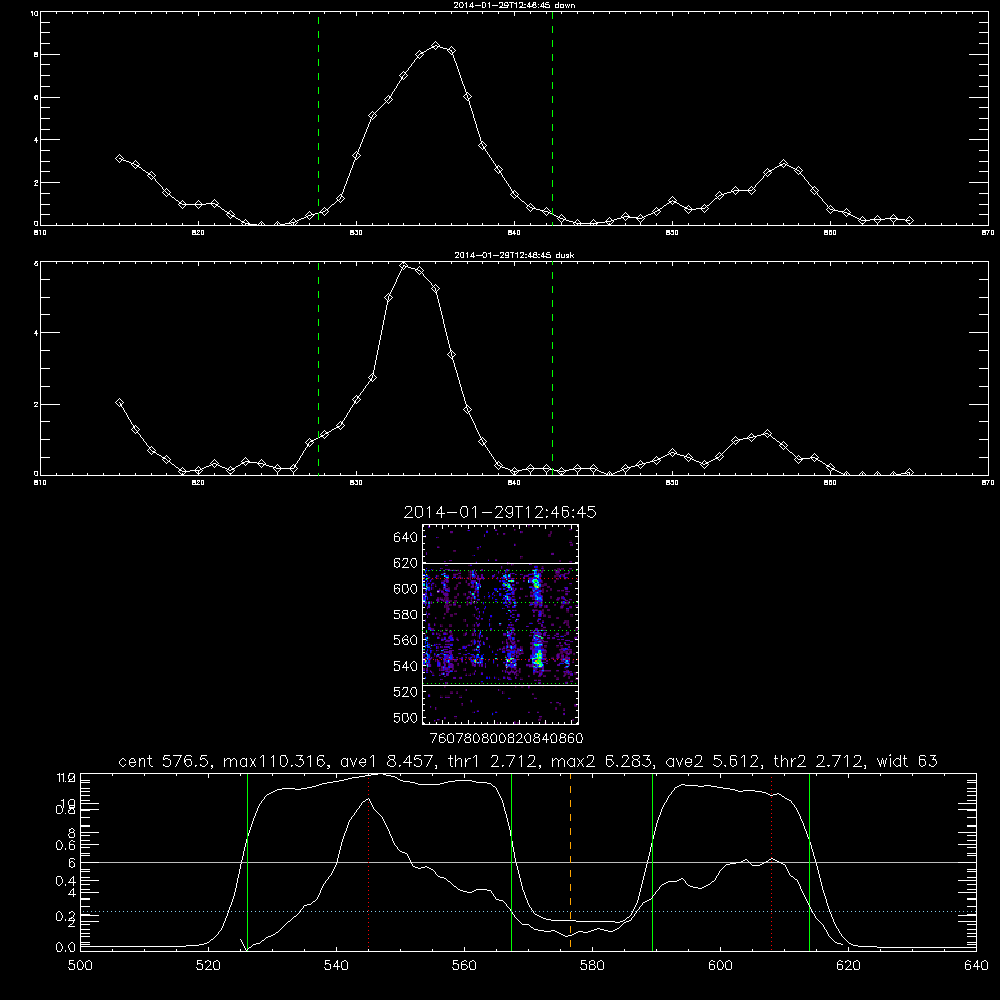Click the '640' x-axis label of bottom plot

click(x=976, y=965)
